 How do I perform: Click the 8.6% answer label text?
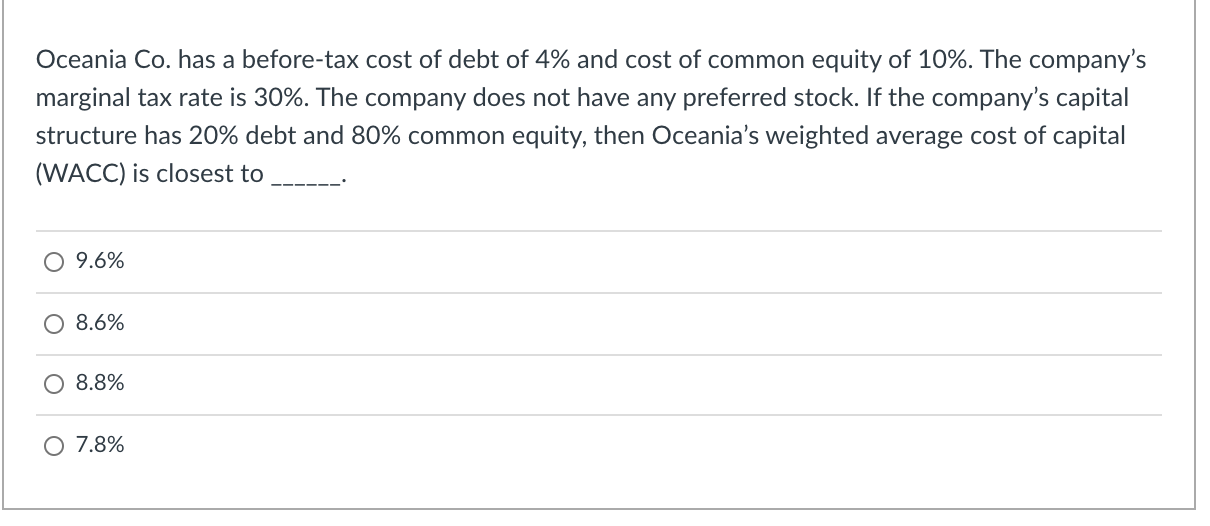click(x=100, y=323)
